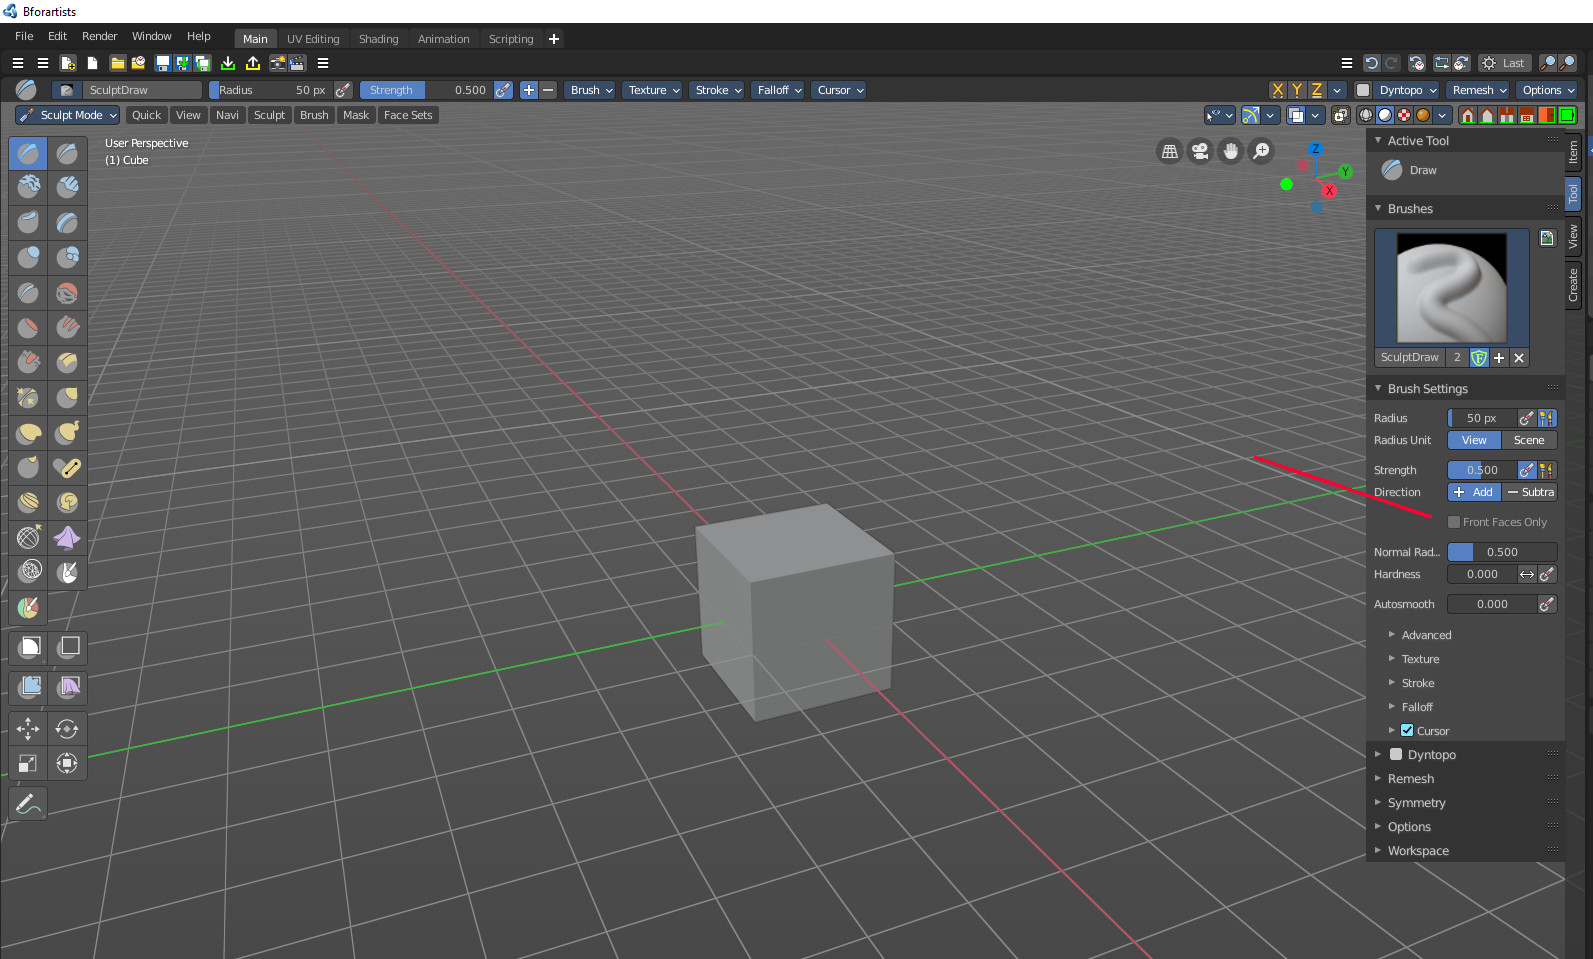Click the zoom magnifier viewport icon
1593x959 pixels.
point(1262,151)
